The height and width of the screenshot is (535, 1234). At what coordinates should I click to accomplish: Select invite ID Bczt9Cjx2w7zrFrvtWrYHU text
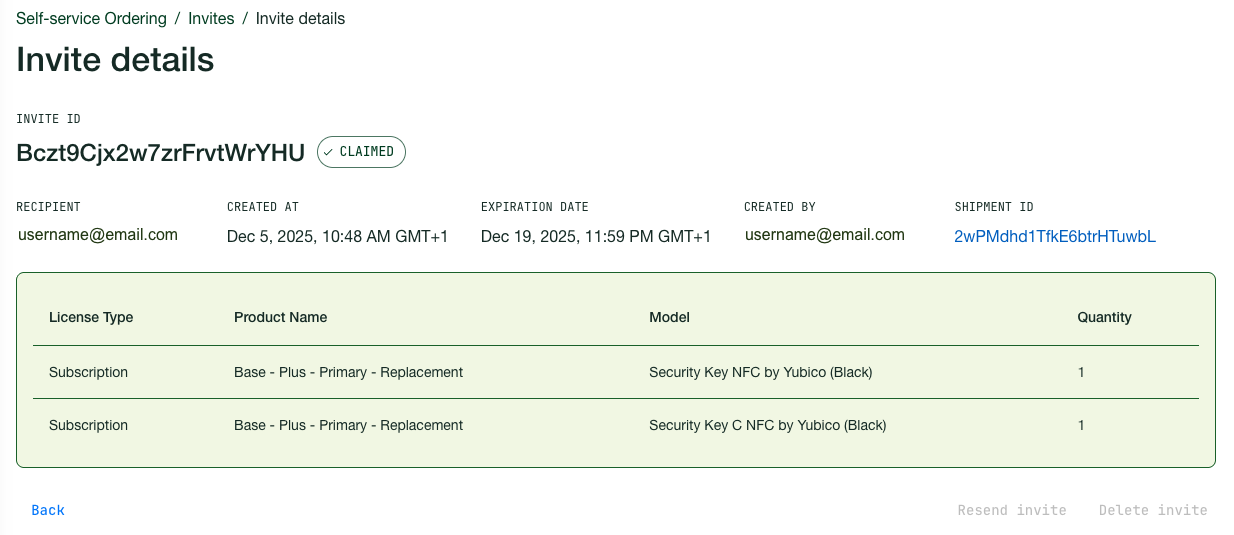pyautogui.click(x=160, y=153)
